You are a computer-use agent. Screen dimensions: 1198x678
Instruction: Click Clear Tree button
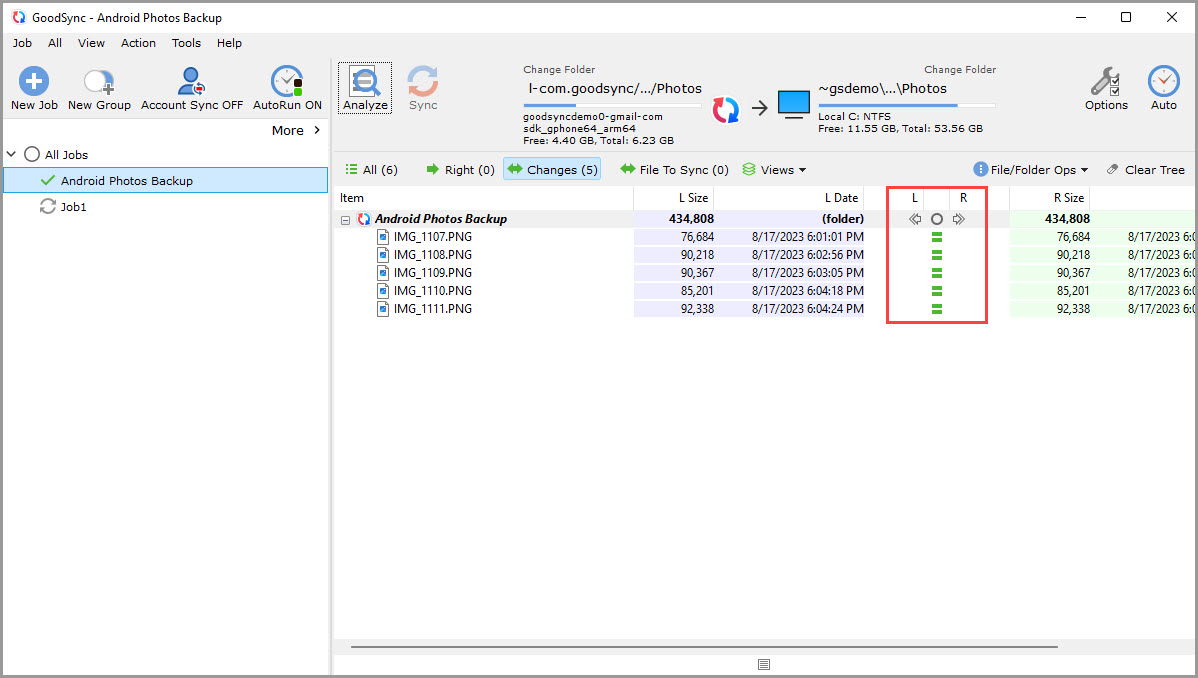pyautogui.click(x=1145, y=170)
